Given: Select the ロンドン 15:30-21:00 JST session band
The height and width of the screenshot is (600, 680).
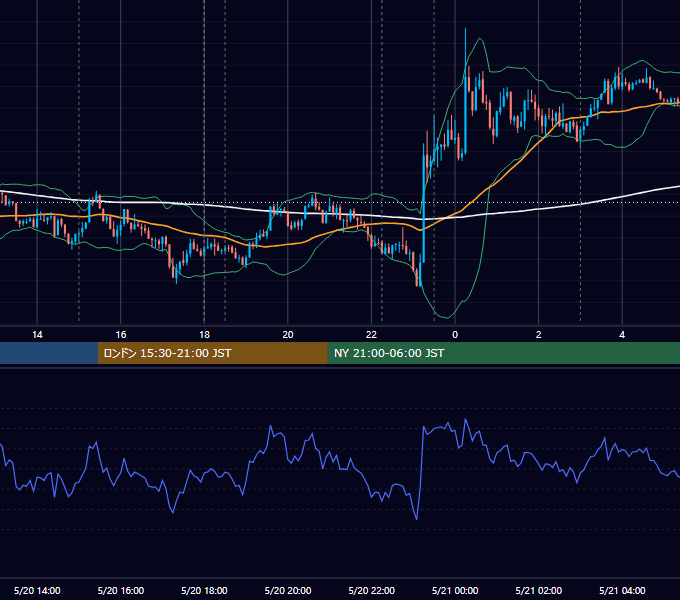Looking at the screenshot, I should [212, 353].
